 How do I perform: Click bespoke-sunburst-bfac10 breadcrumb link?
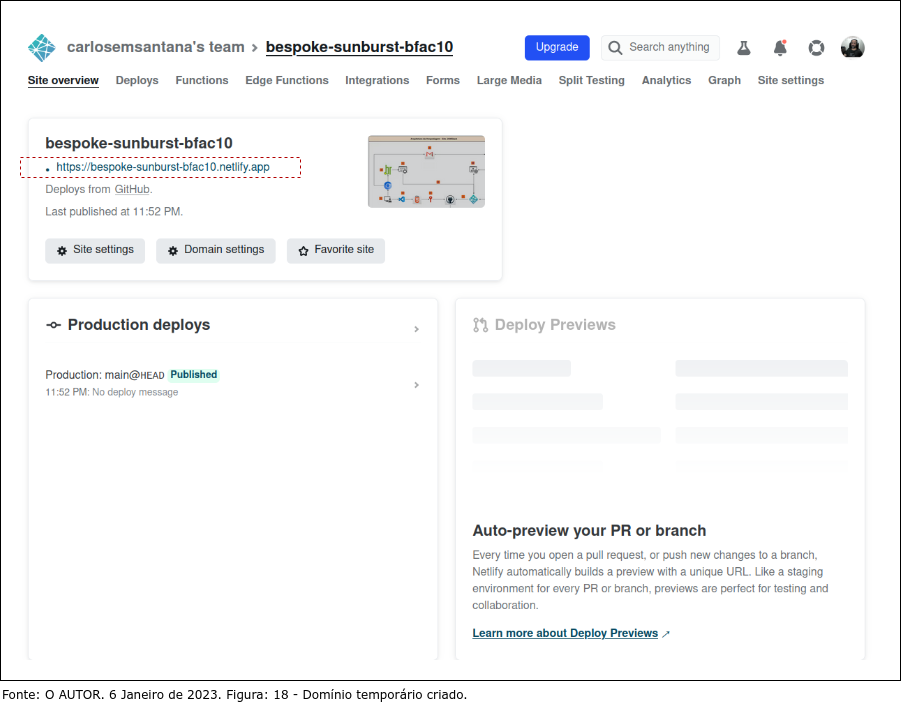[359, 47]
